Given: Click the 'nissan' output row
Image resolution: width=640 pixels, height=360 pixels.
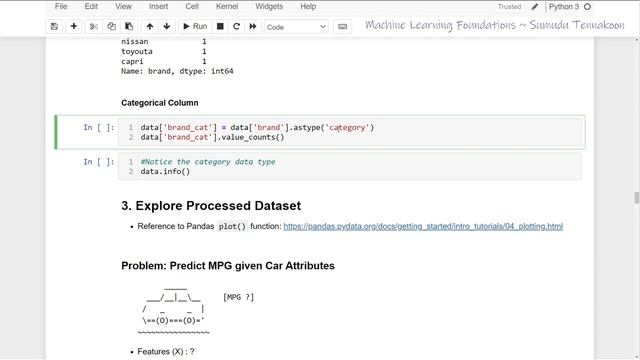Looking at the screenshot, I should point(164,41).
